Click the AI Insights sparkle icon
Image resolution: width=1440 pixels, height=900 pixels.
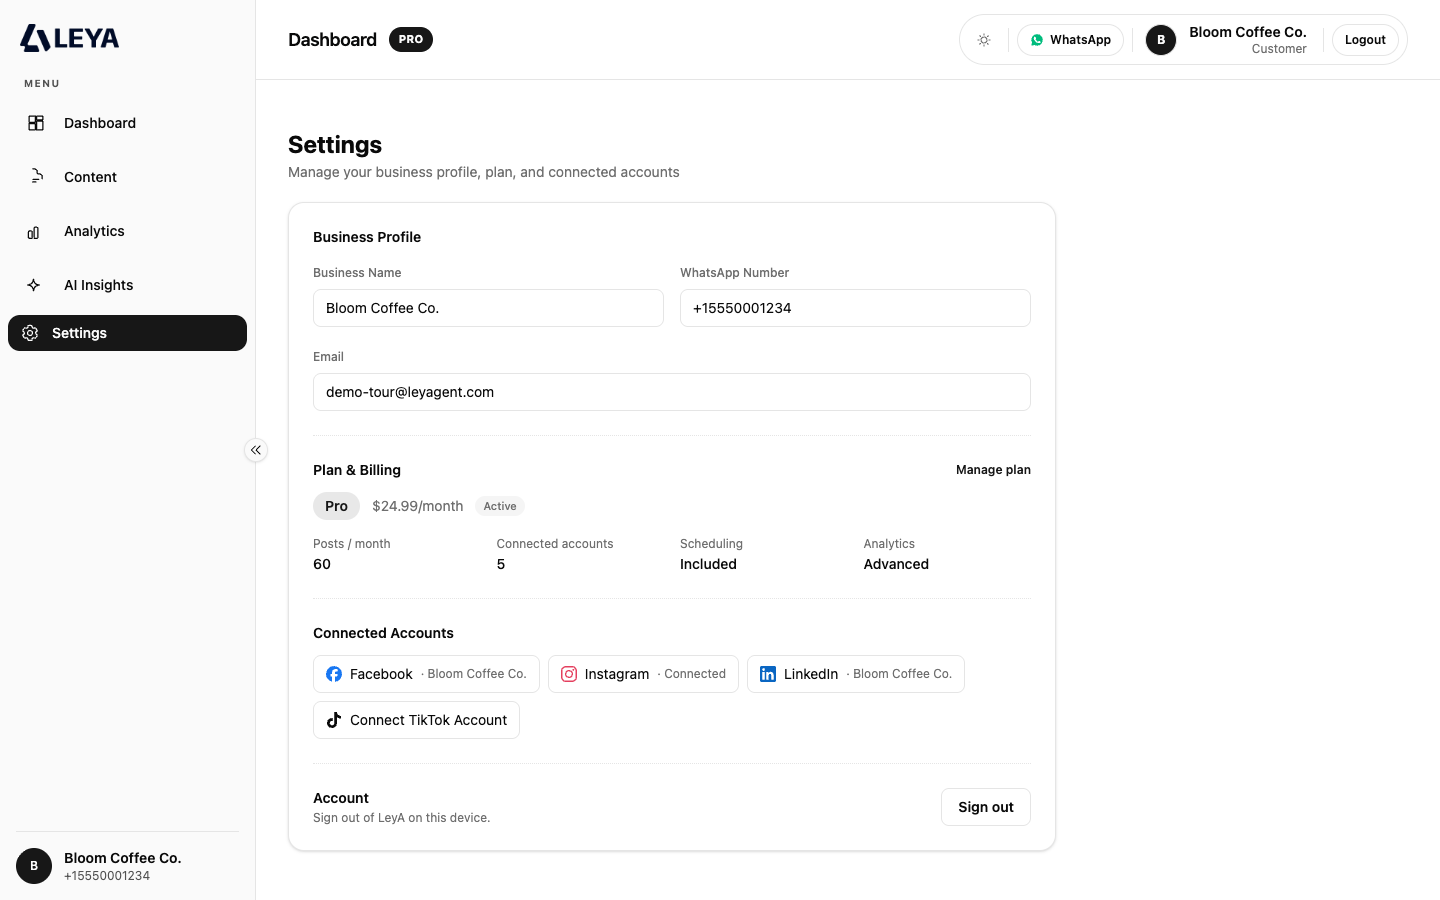(x=34, y=285)
